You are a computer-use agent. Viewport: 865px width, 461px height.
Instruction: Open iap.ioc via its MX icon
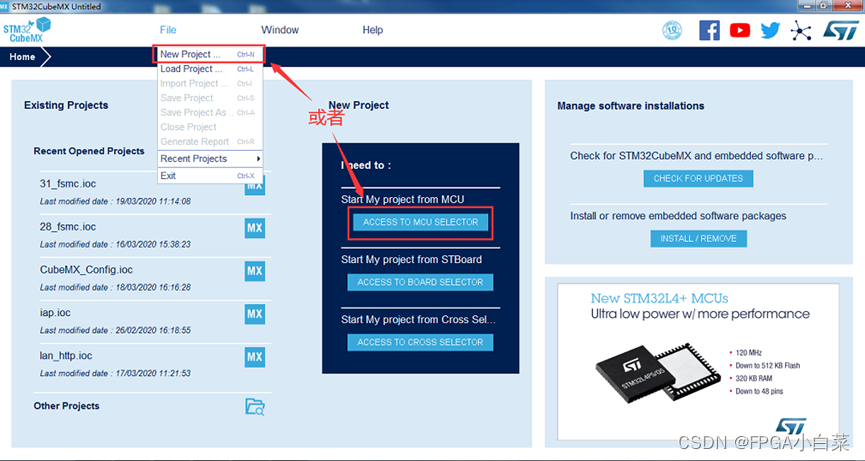coord(254,314)
